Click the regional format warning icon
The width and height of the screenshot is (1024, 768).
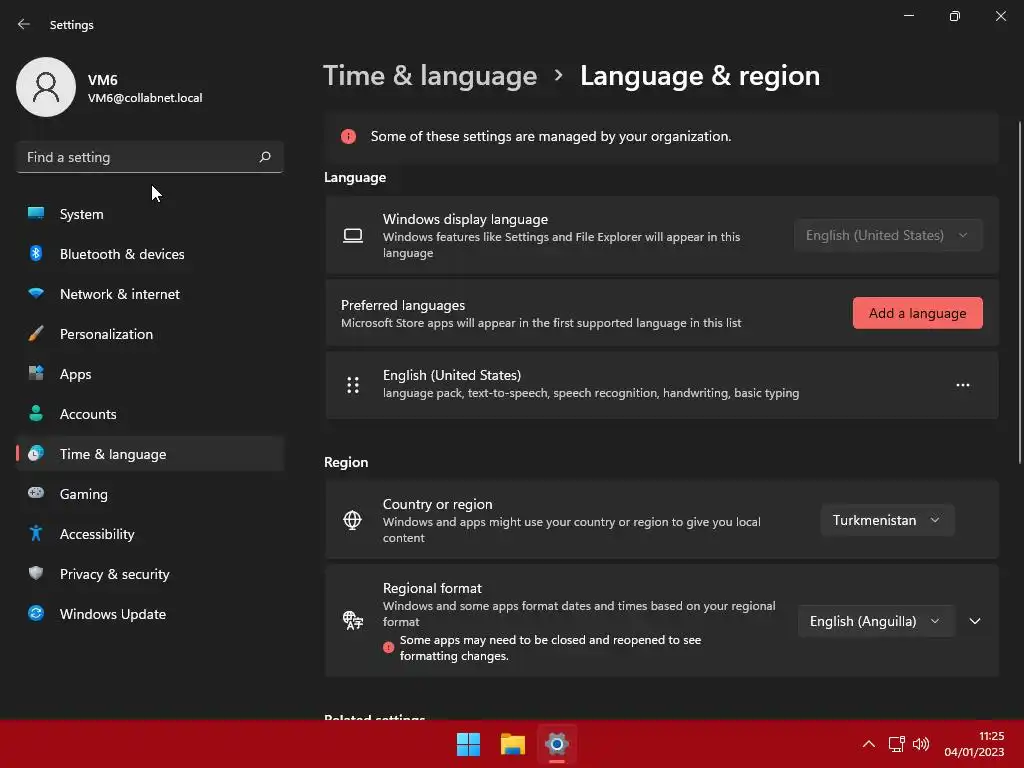coord(389,648)
